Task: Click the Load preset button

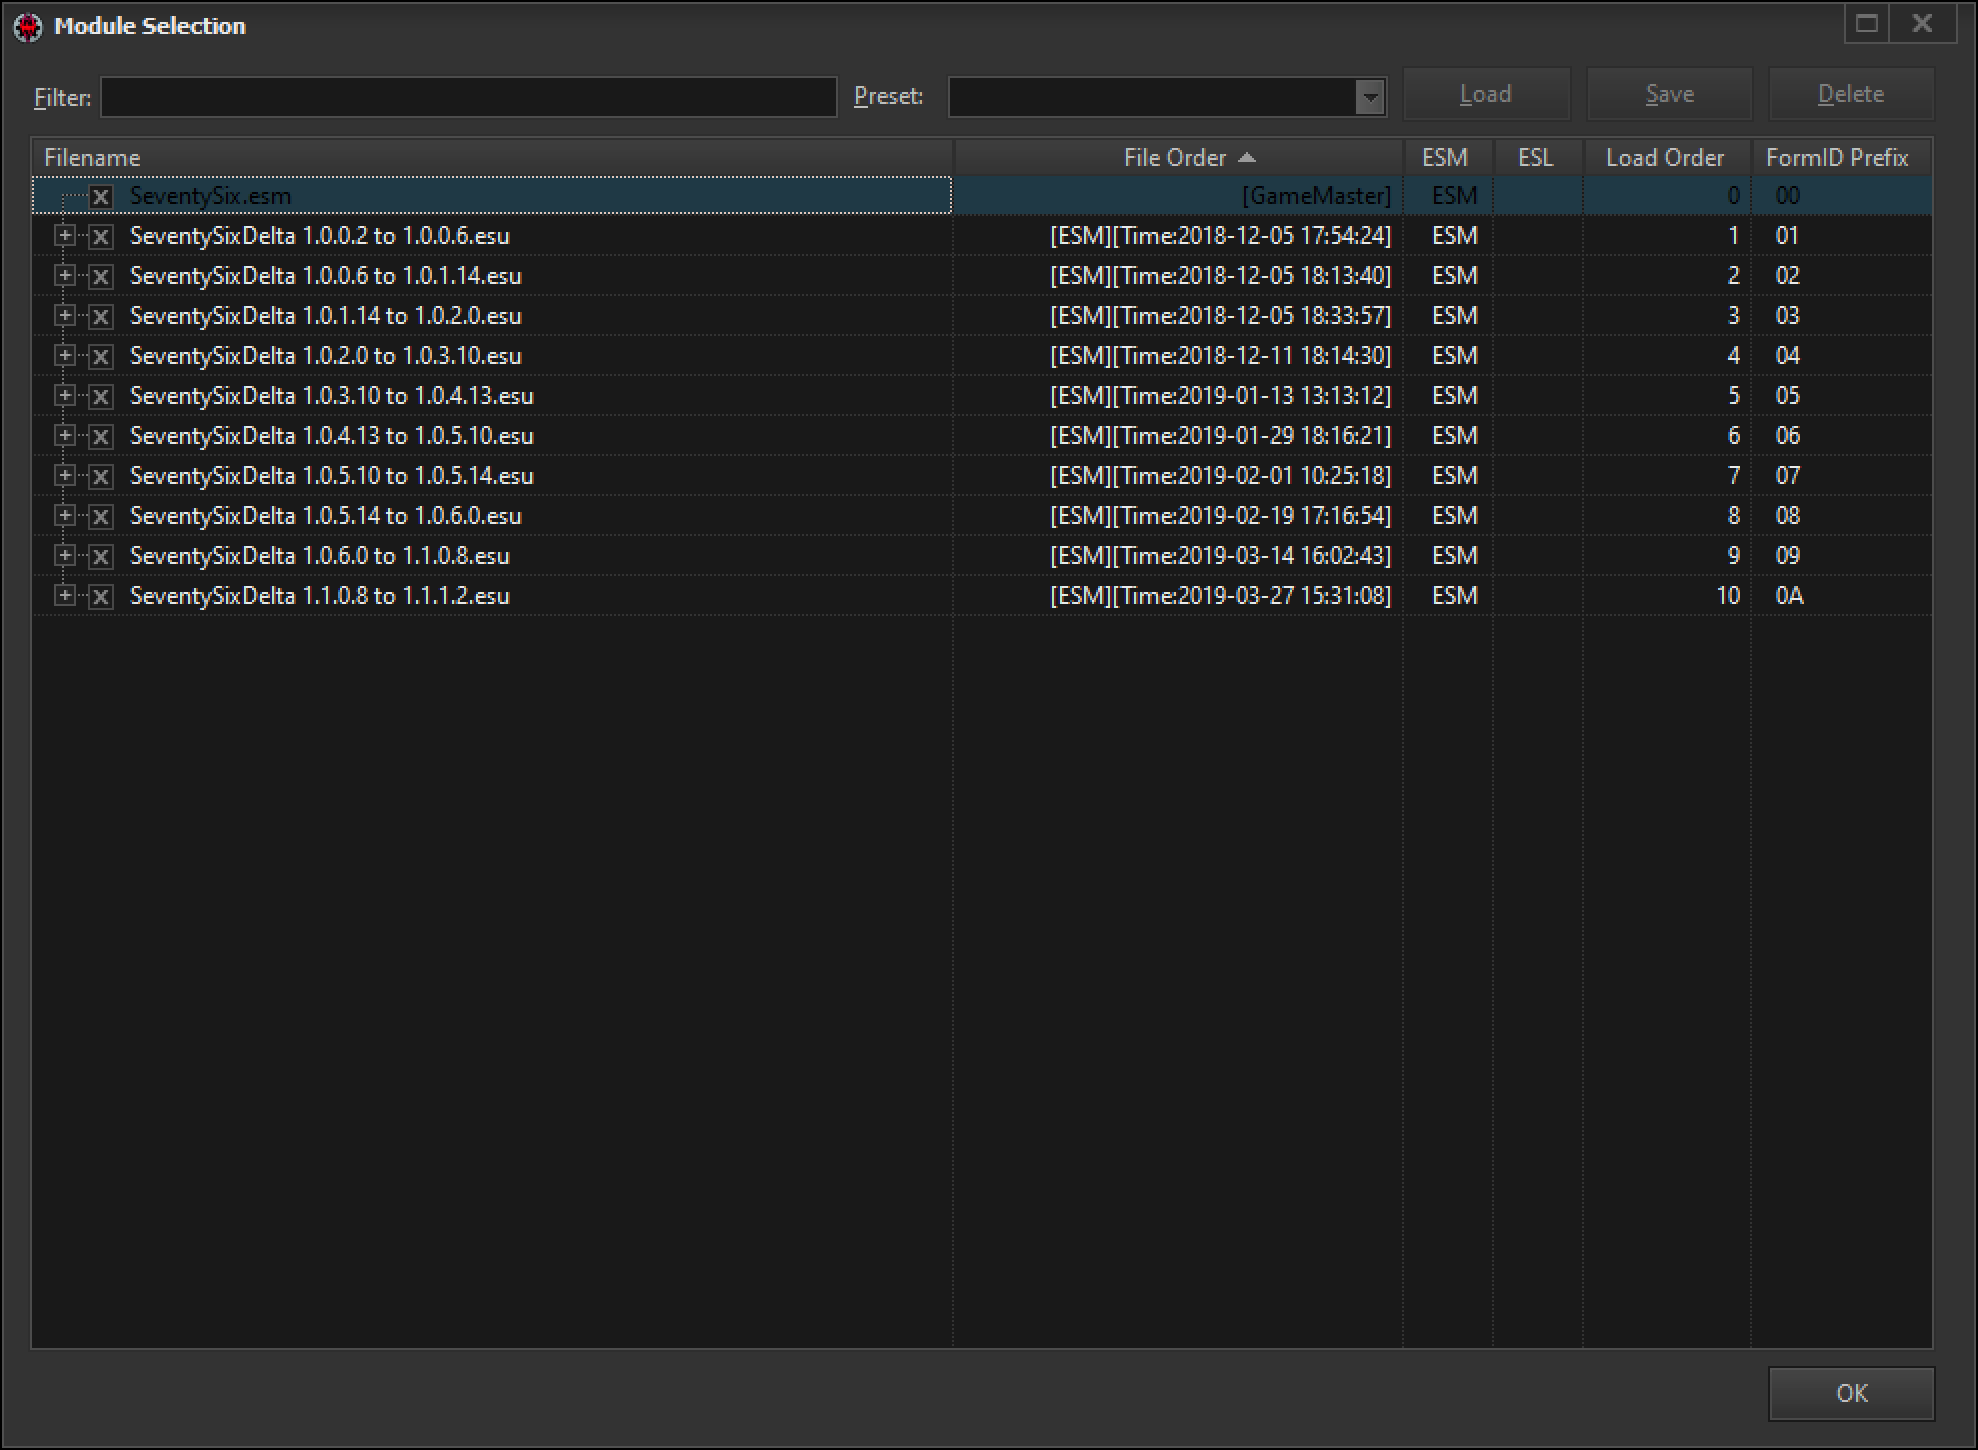Action: (1486, 93)
